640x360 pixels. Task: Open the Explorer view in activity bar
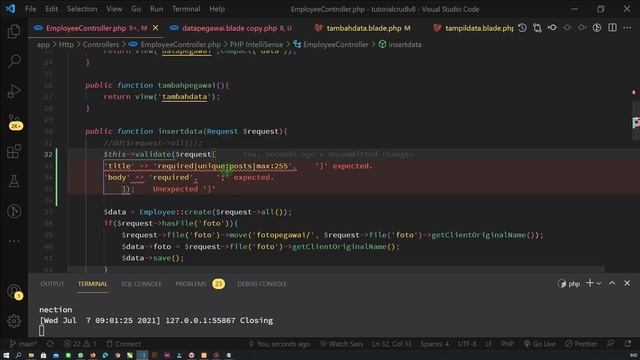tap(14, 32)
